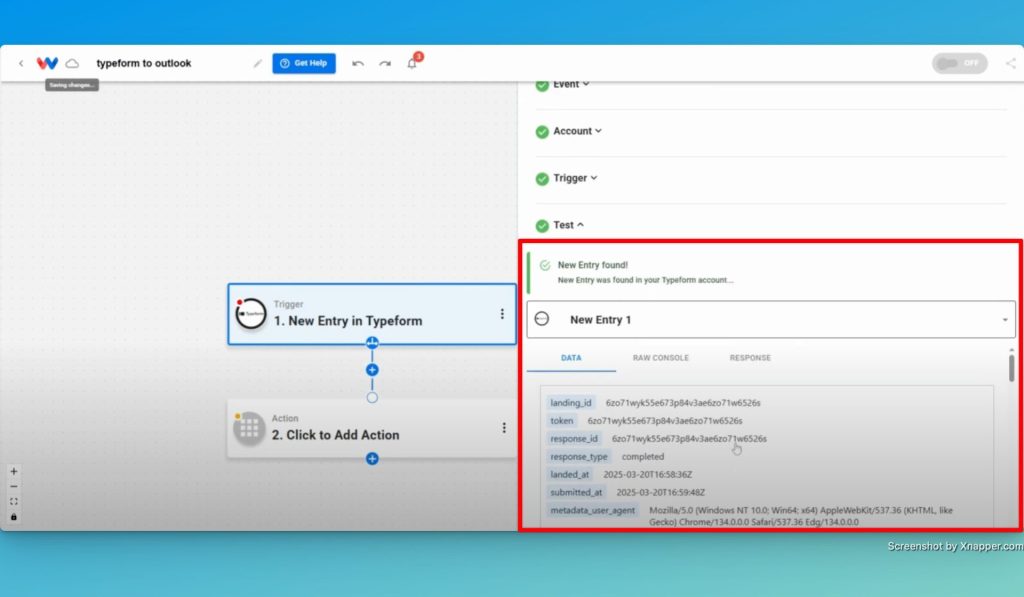This screenshot has width=1024, height=597.
Task: Click the landed_at field label
Action: coord(569,475)
